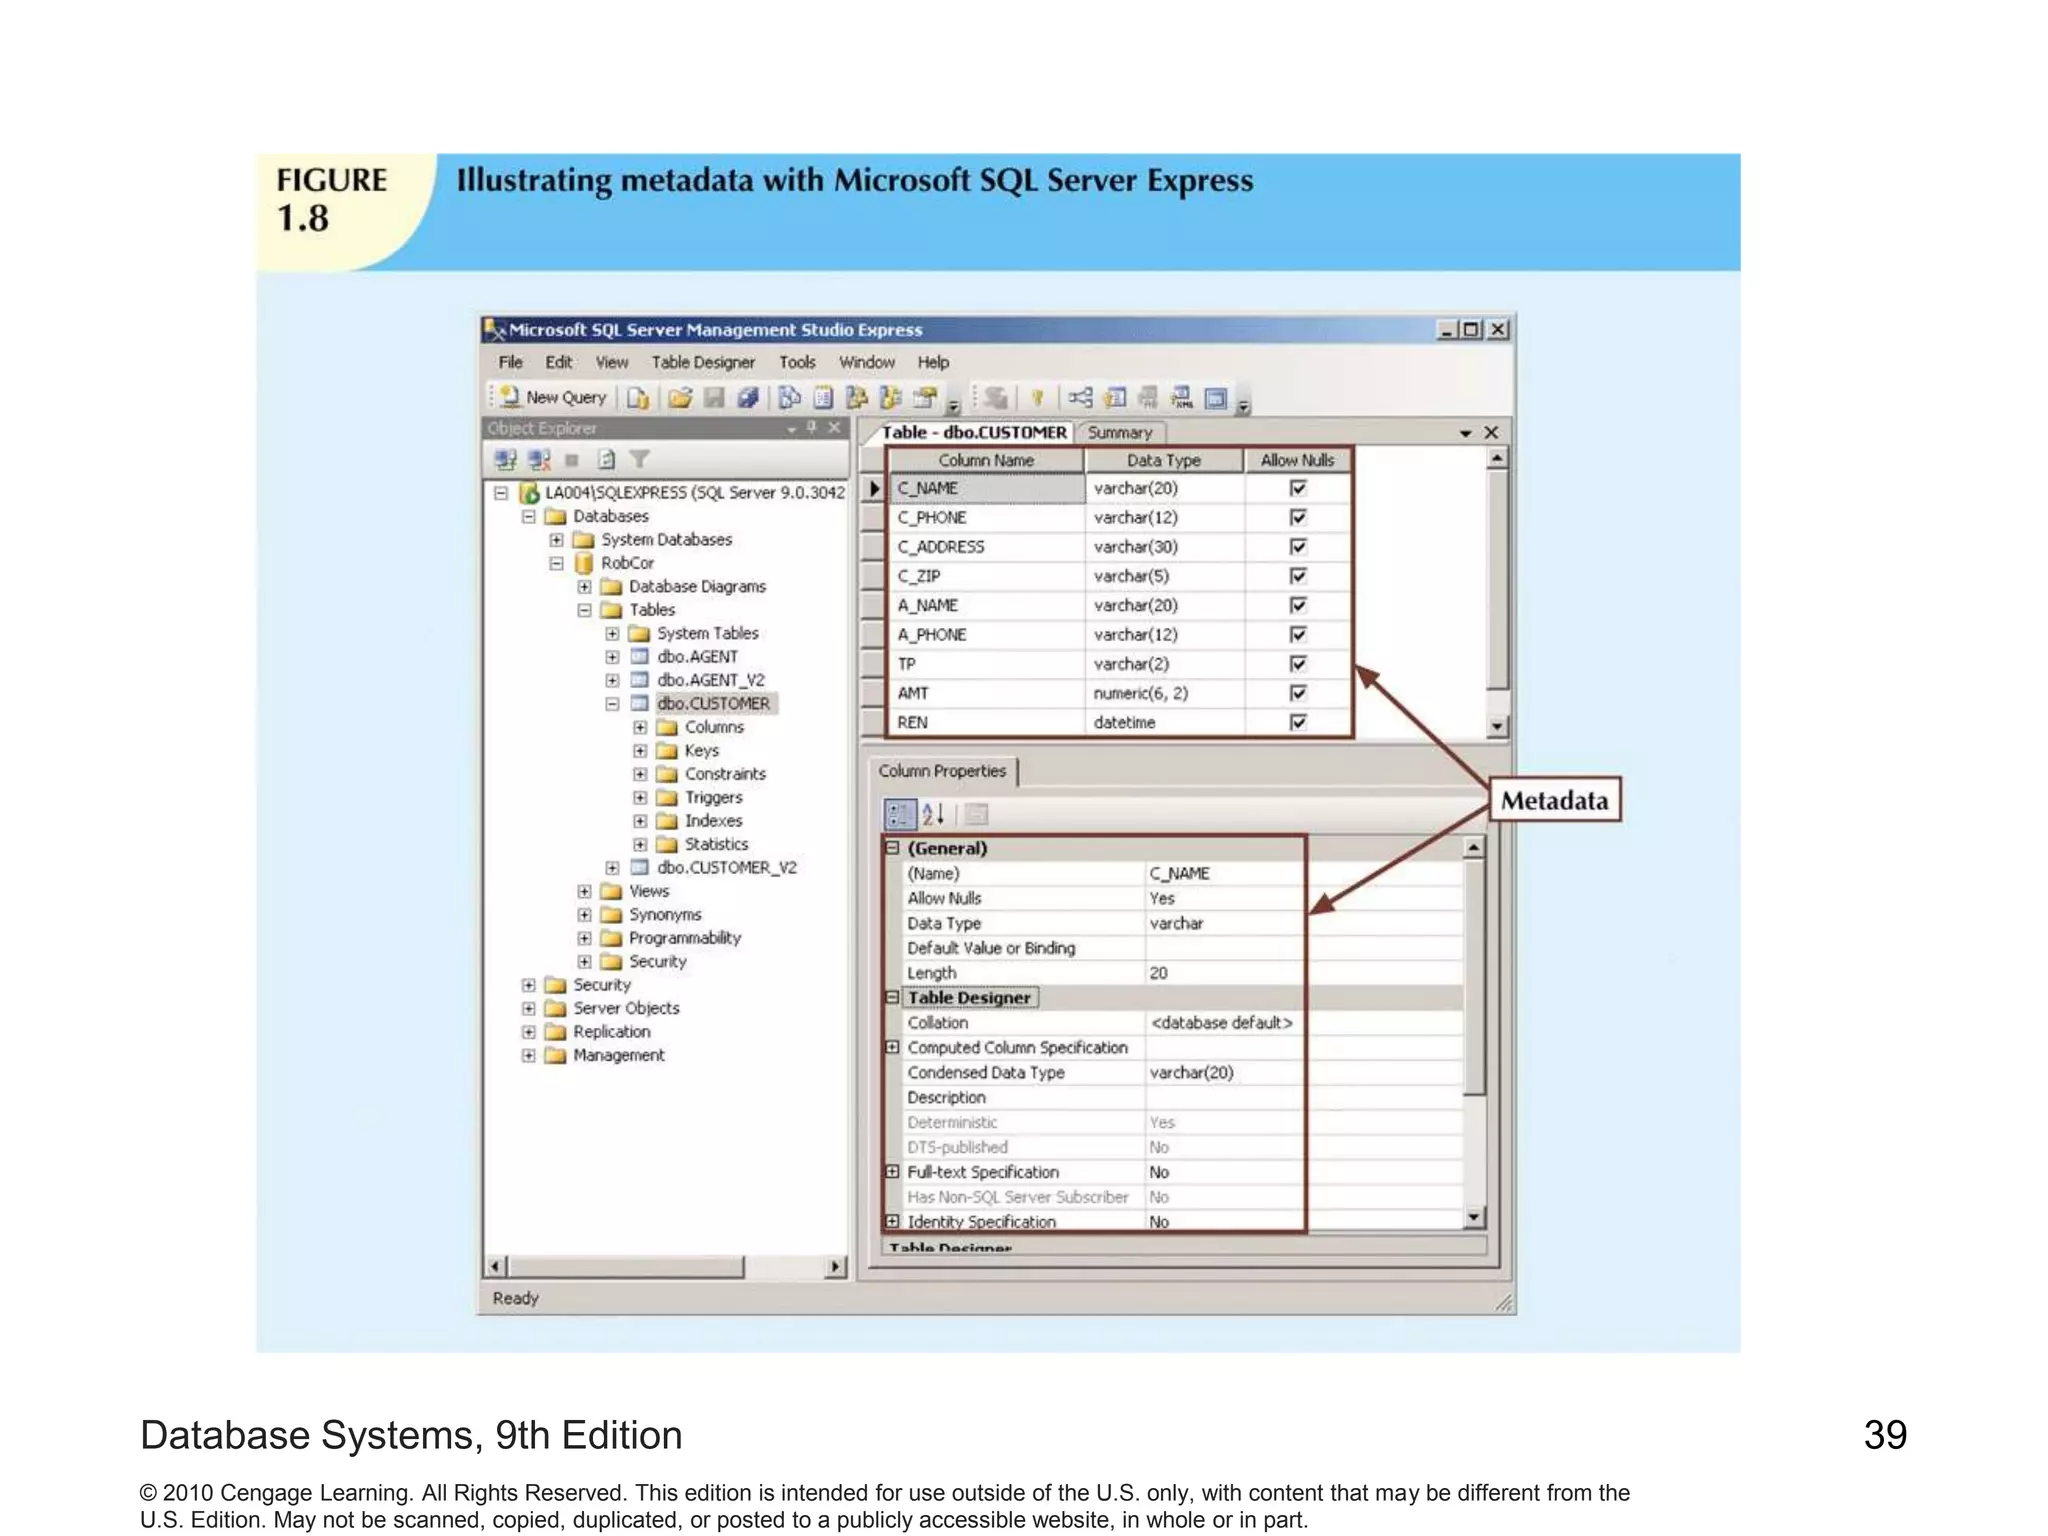Expand Computed Column Specification property
Image resolution: width=2048 pixels, height=1536 pixels.
click(893, 1047)
